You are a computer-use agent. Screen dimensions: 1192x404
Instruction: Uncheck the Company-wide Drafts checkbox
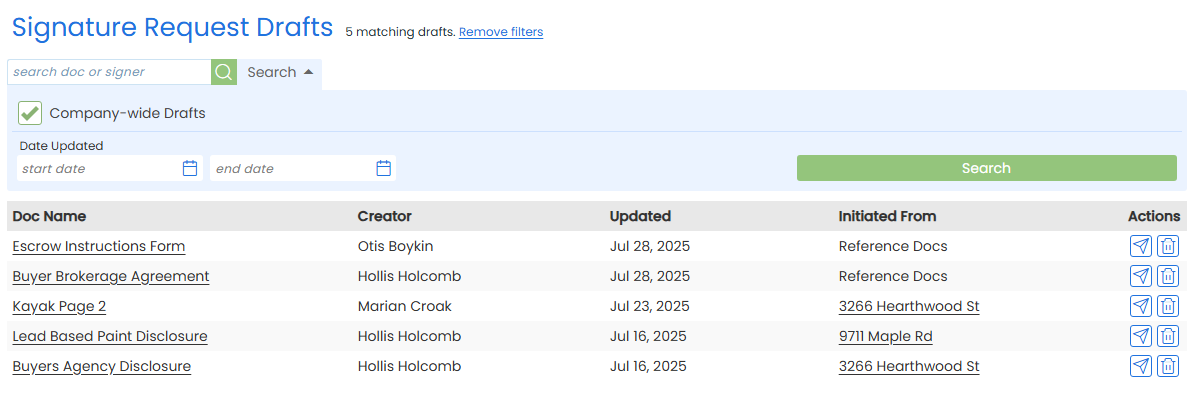(30, 113)
